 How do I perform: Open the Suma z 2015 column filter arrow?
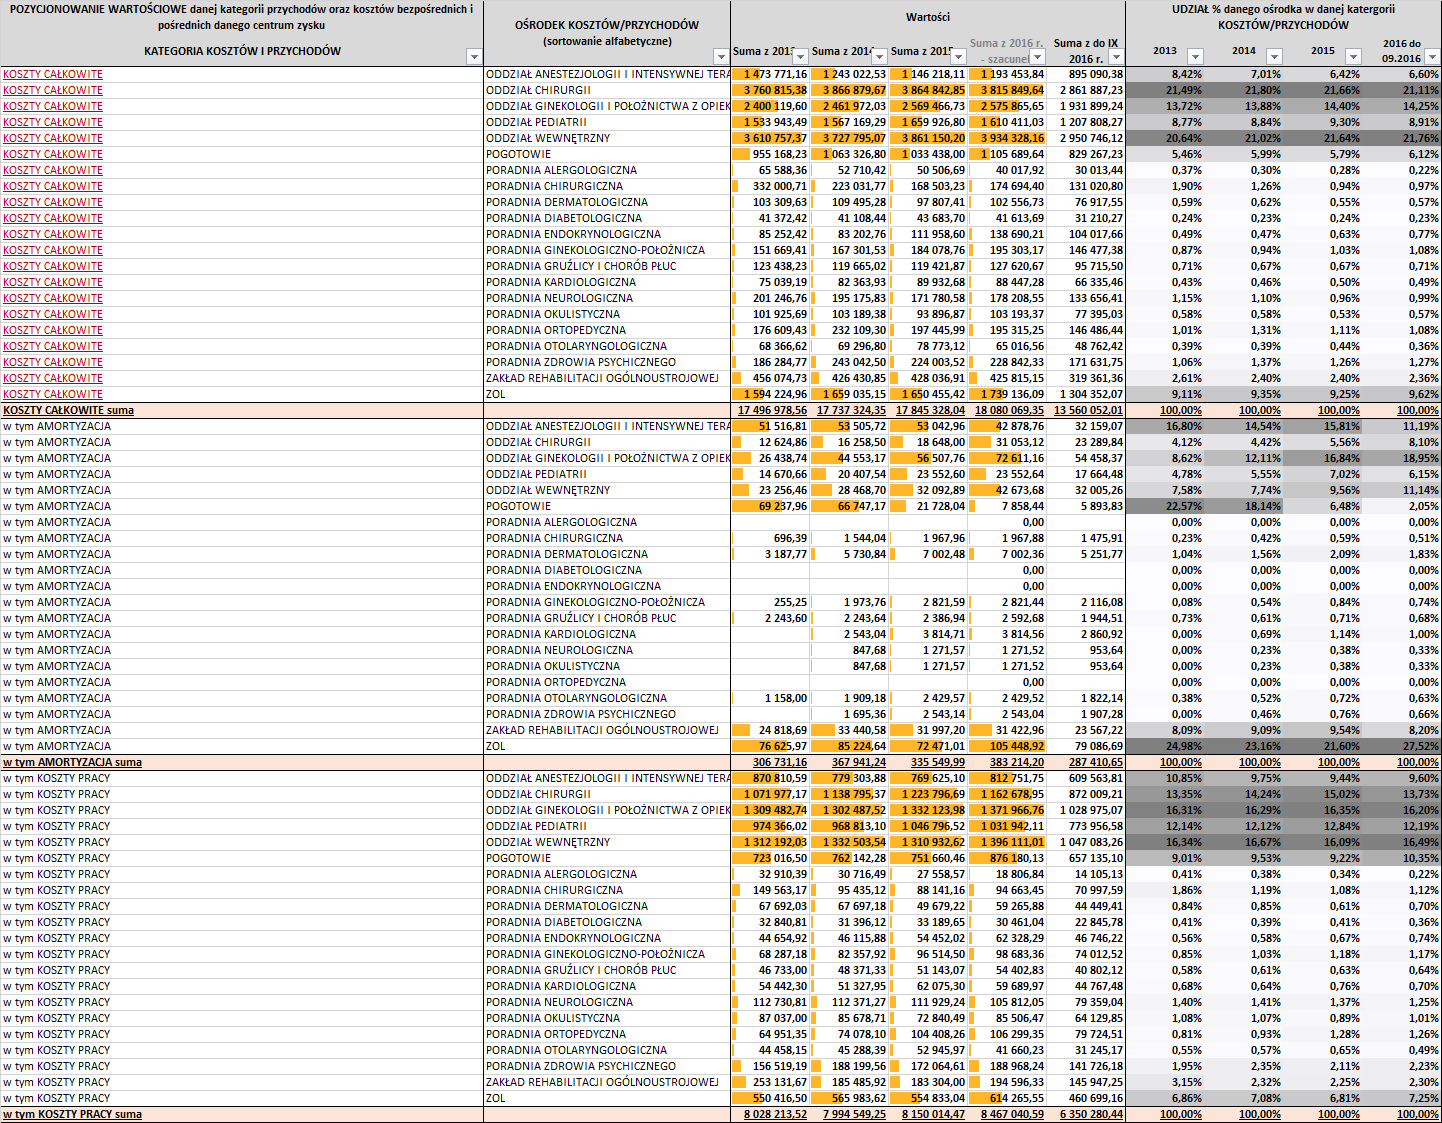(x=959, y=57)
